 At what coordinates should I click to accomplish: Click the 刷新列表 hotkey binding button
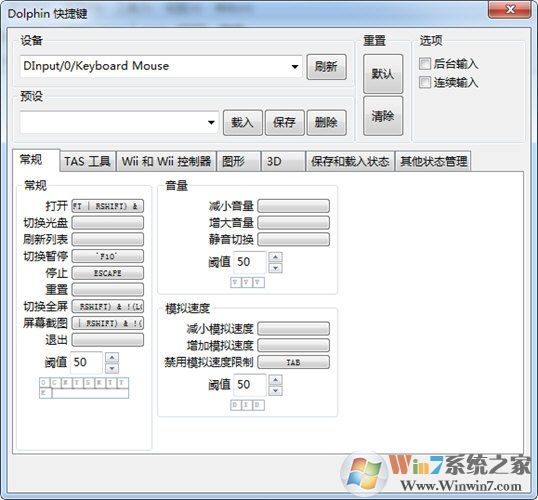(x=108, y=240)
